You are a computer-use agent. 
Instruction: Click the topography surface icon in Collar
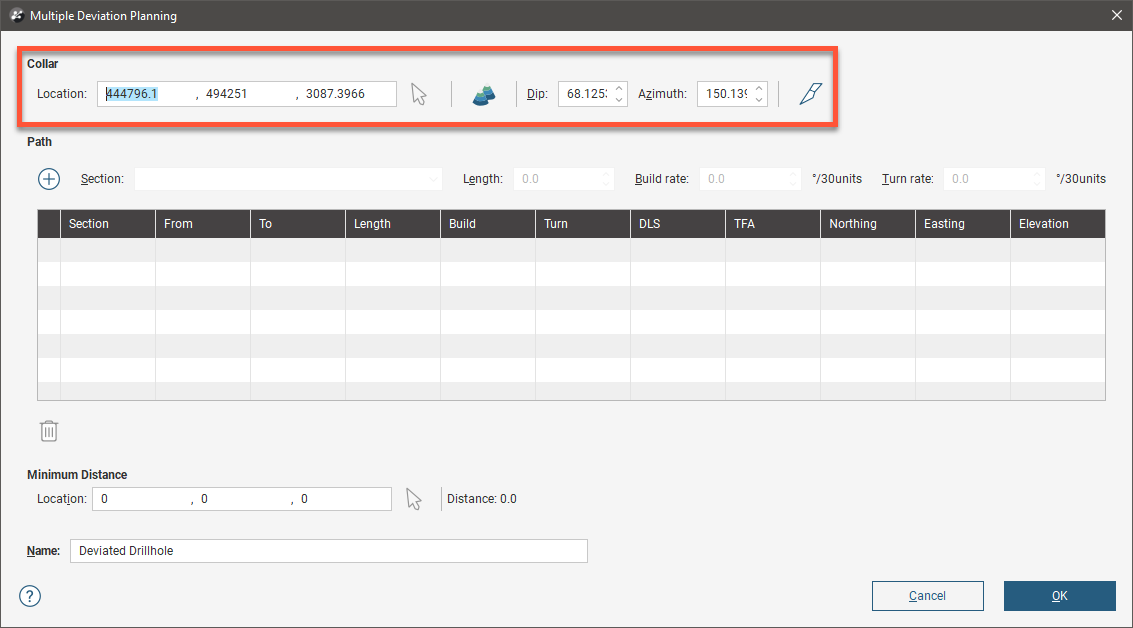tap(484, 95)
